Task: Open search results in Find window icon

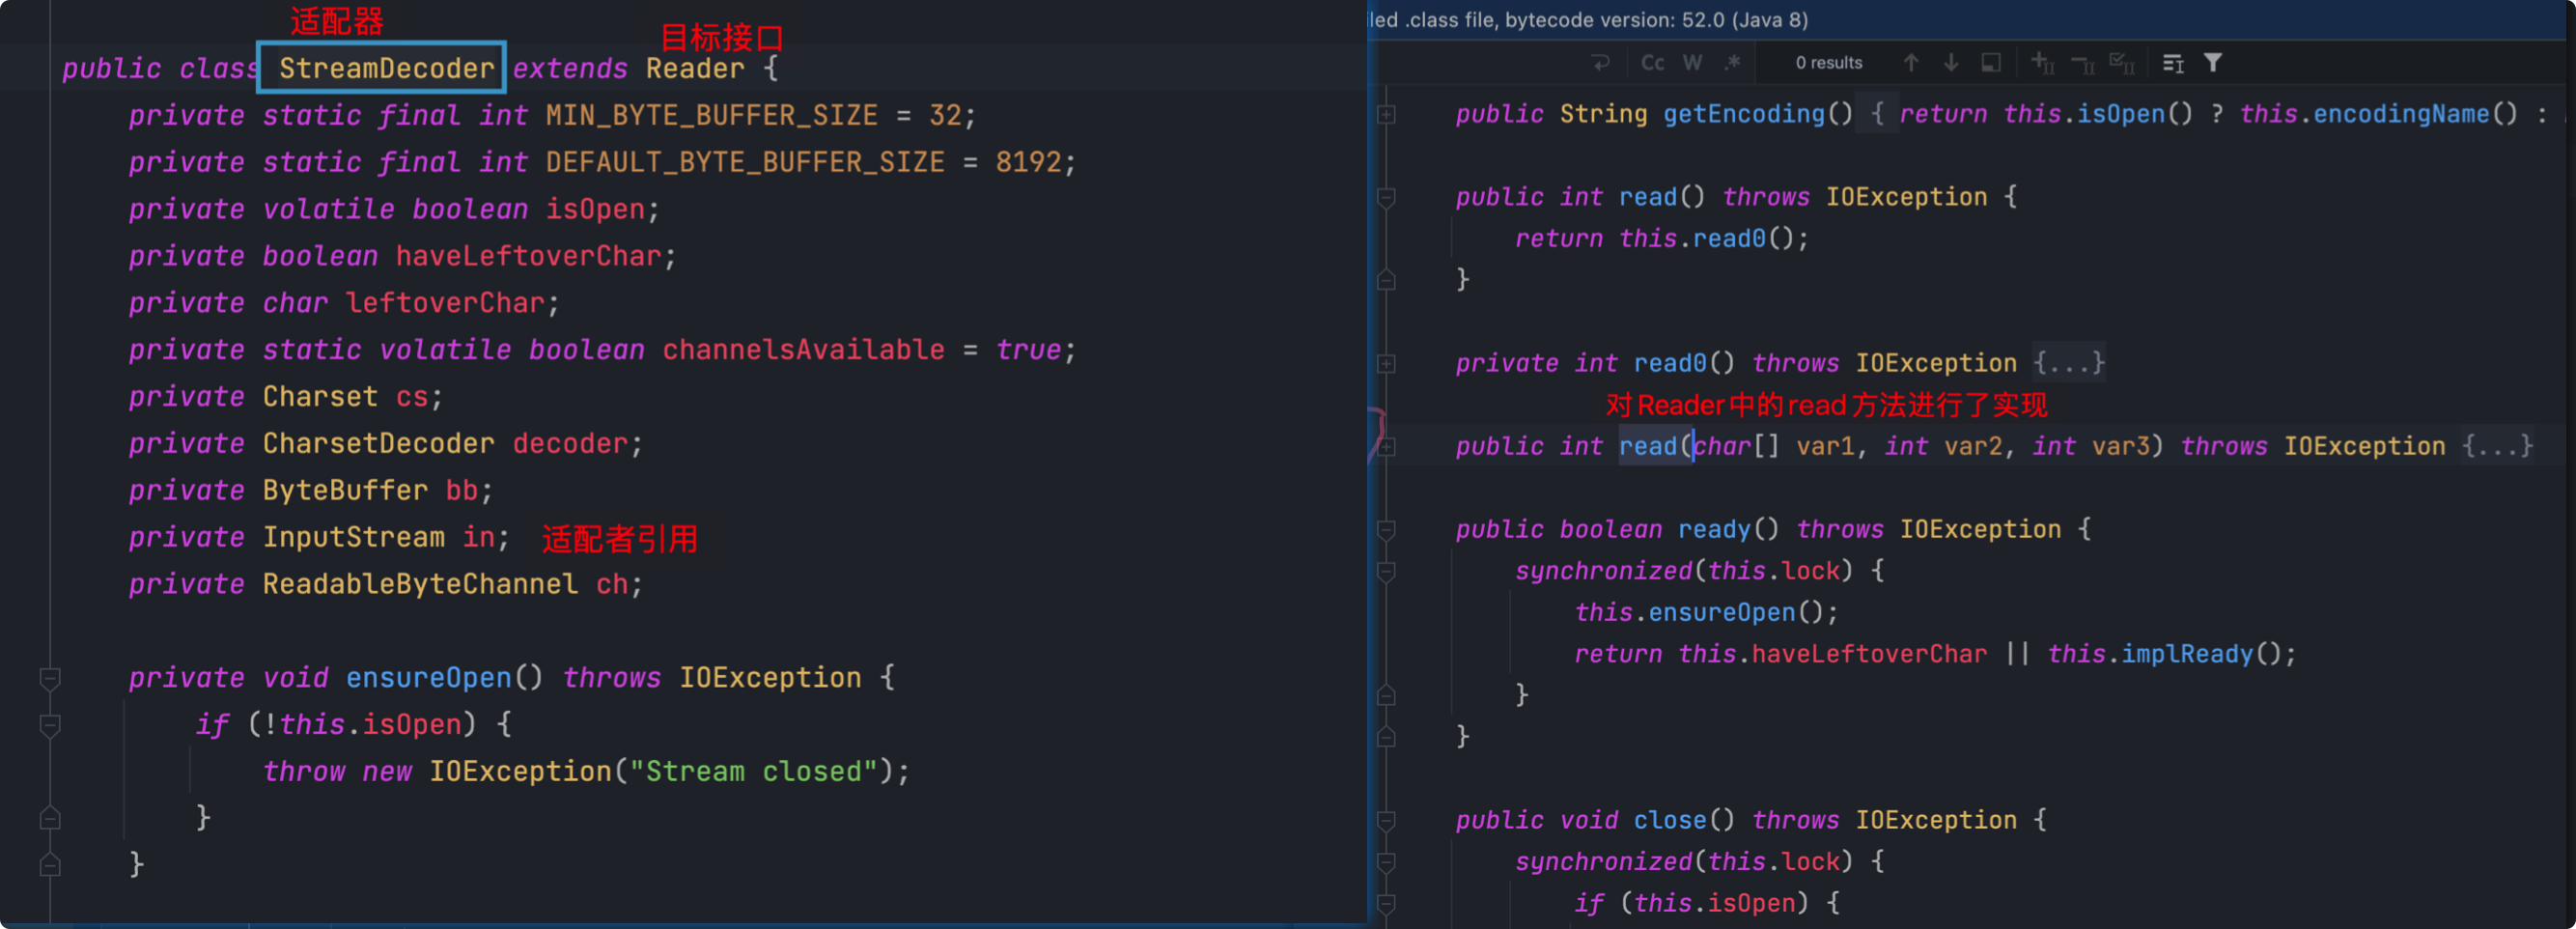Action: (x=2173, y=63)
